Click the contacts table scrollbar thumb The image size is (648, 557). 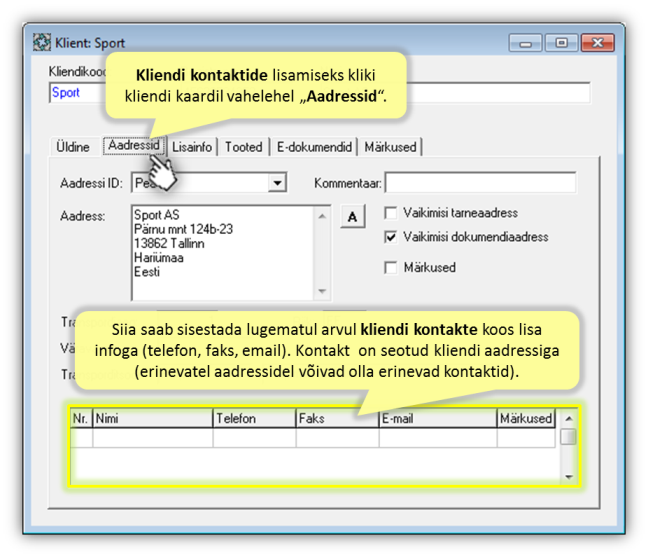coord(569,437)
